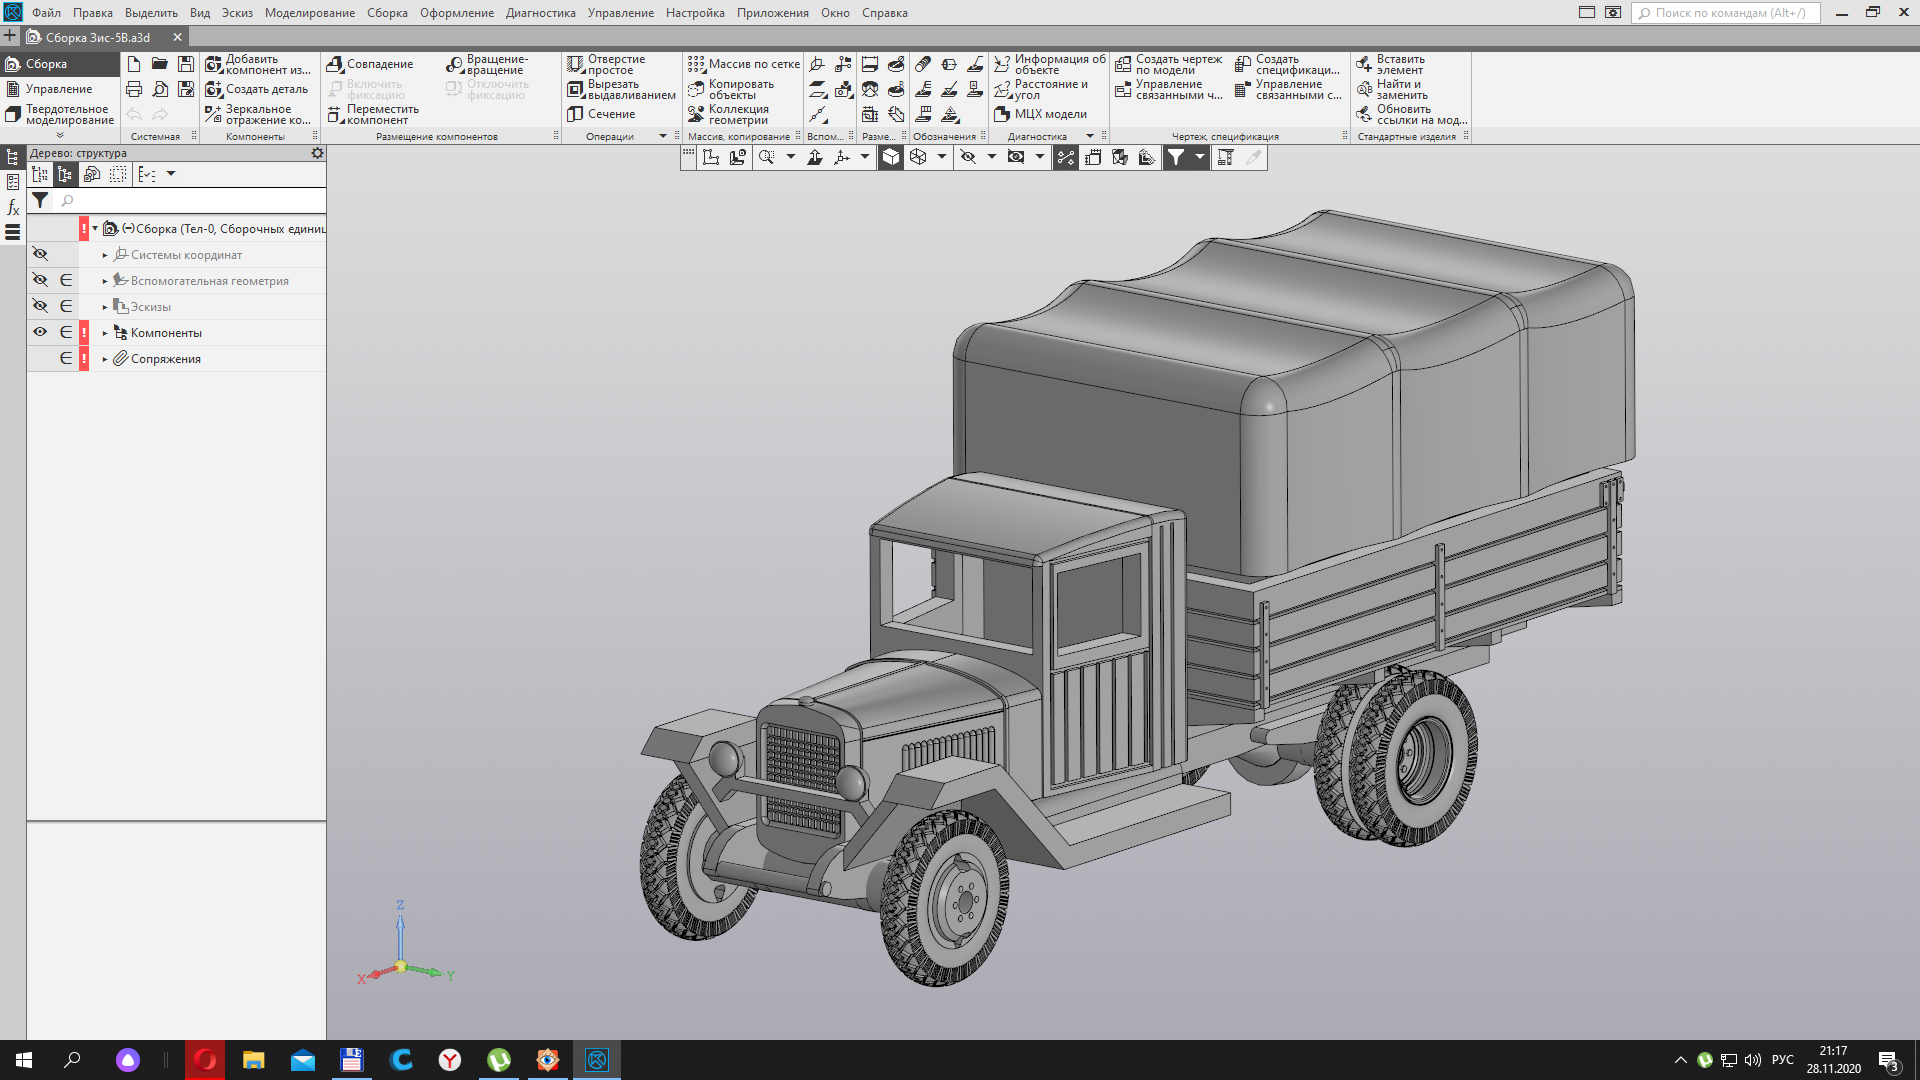Click the Совпадение (Mate) constraint icon
Image resolution: width=1920 pixels, height=1080 pixels.
(369, 63)
